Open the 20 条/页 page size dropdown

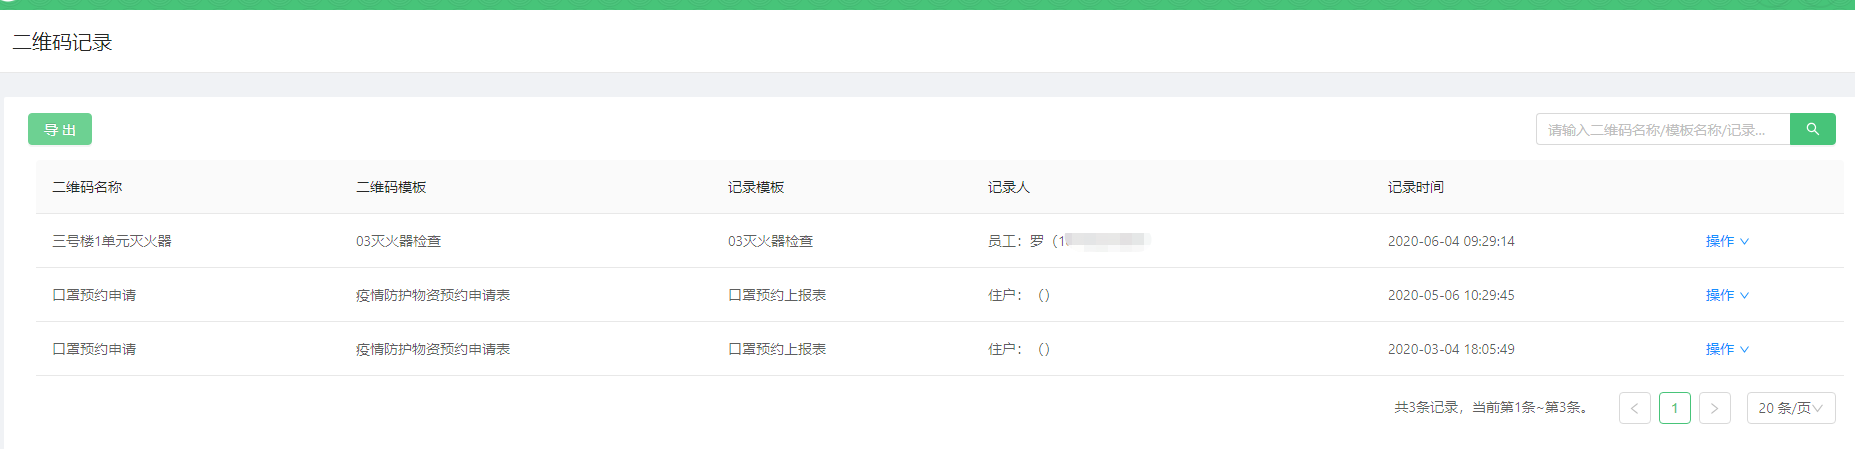pyautogui.click(x=1790, y=408)
